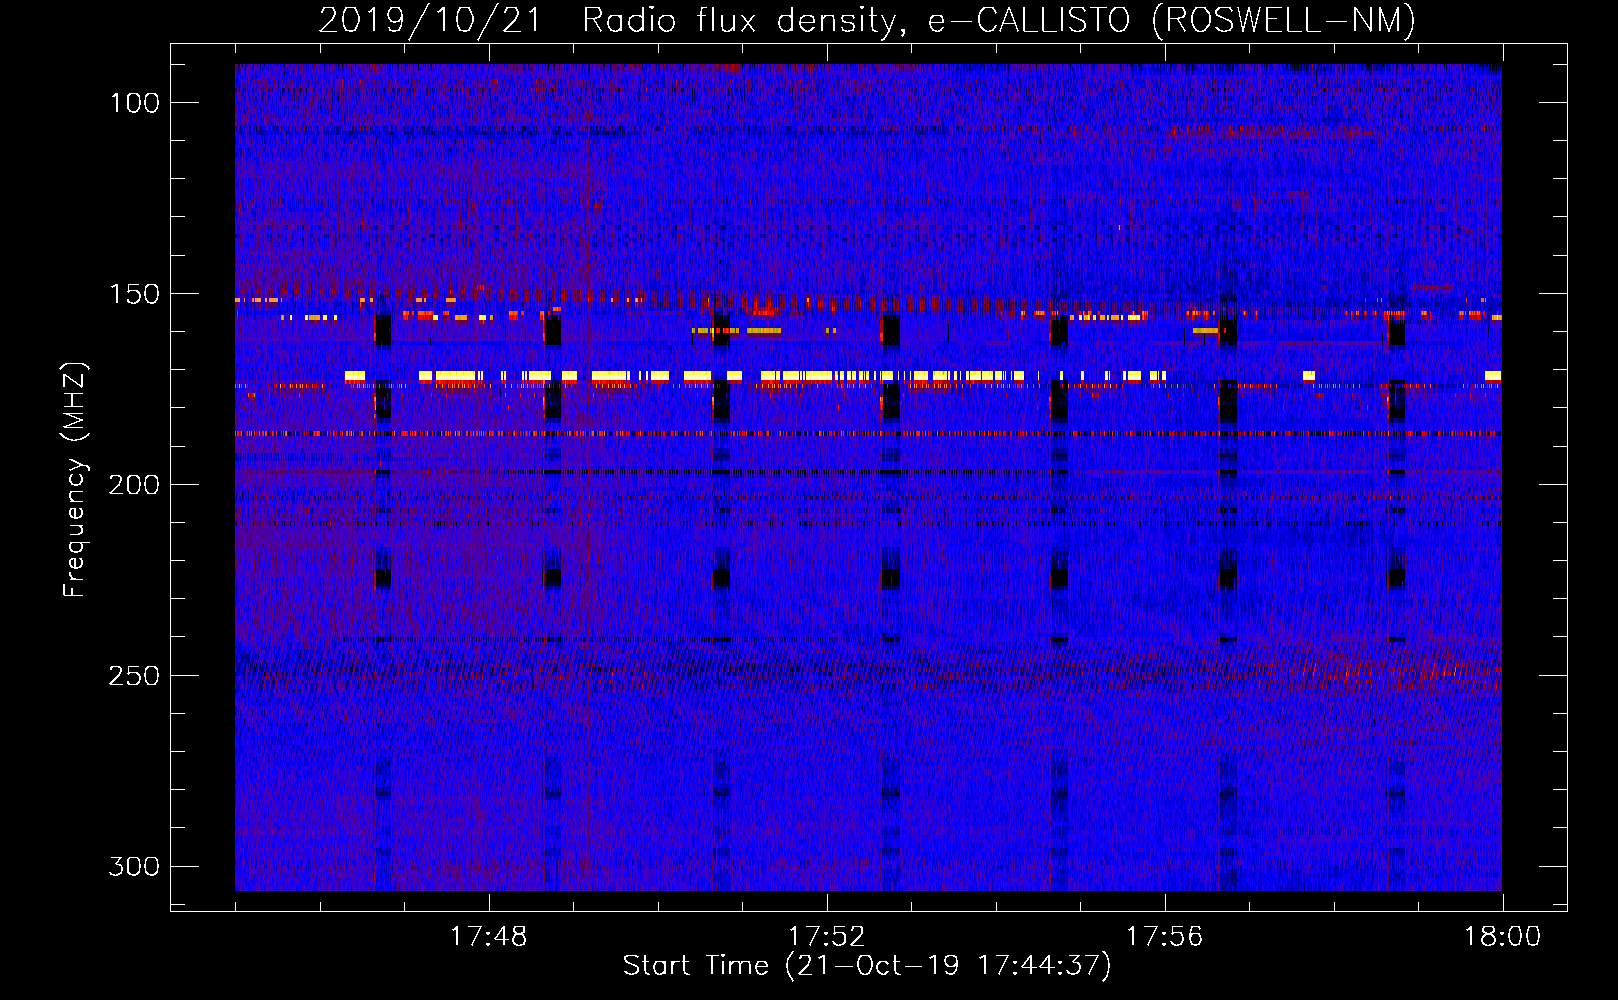The image size is (1618, 1000).
Task: Click the '17:56' time tick label
Action: point(1164,937)
